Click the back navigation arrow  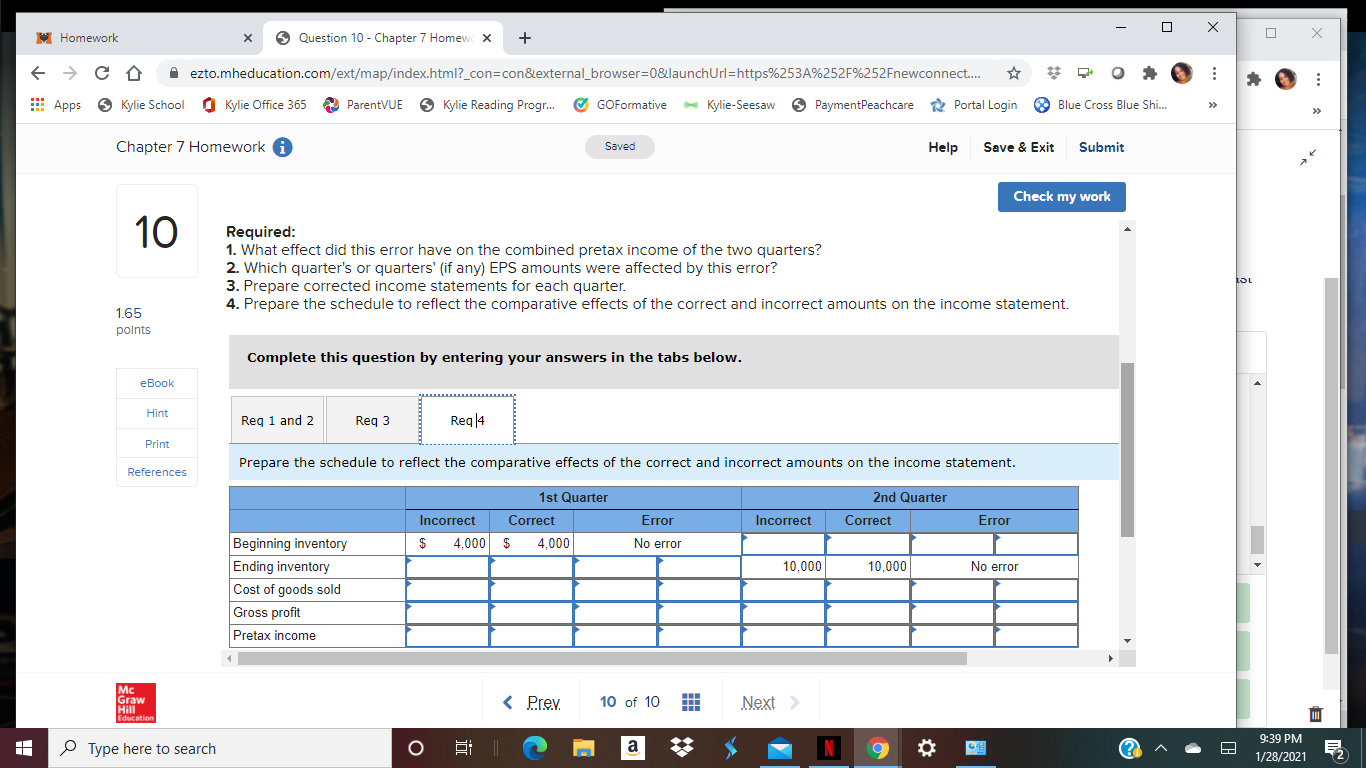coord(37,73)
